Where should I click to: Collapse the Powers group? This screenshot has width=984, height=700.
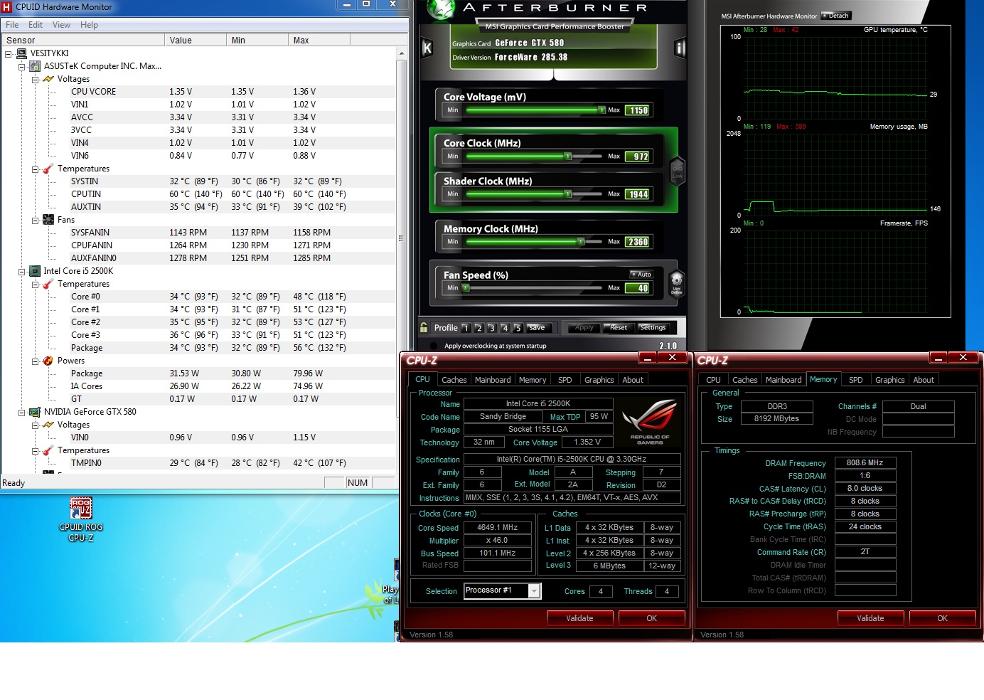[36, 362]
